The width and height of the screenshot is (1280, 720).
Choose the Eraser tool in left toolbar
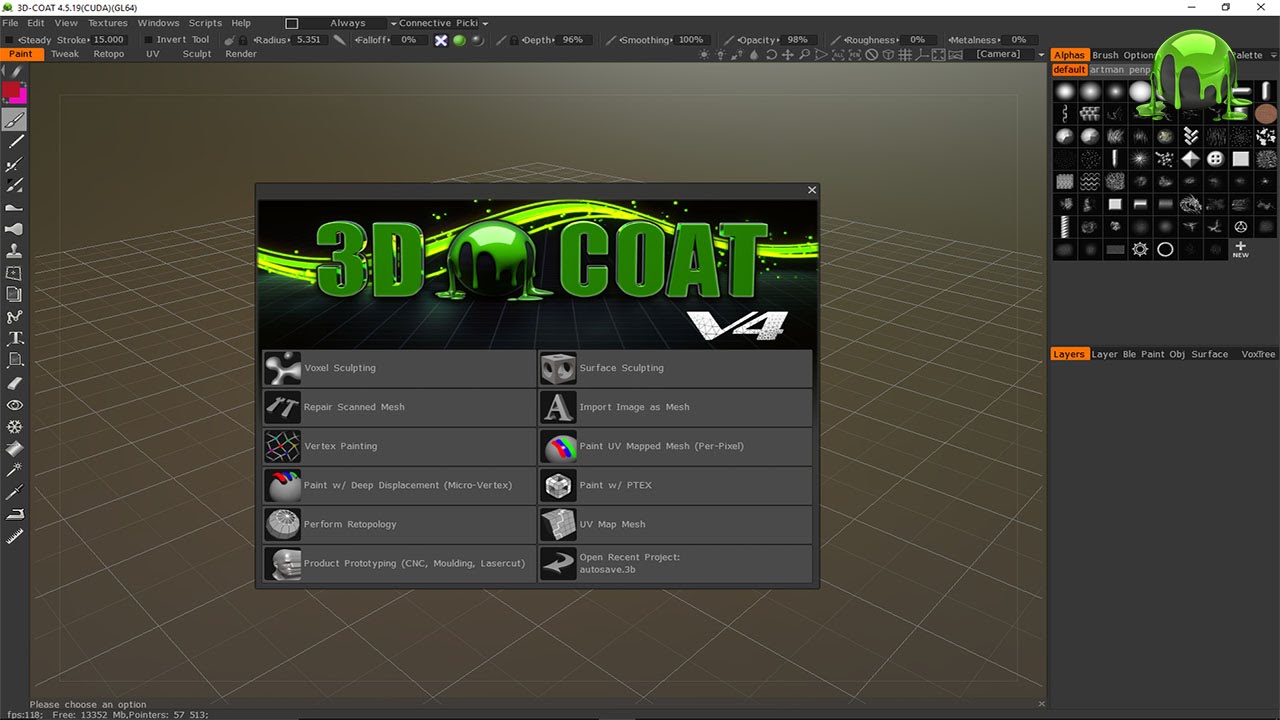[14, 382]
